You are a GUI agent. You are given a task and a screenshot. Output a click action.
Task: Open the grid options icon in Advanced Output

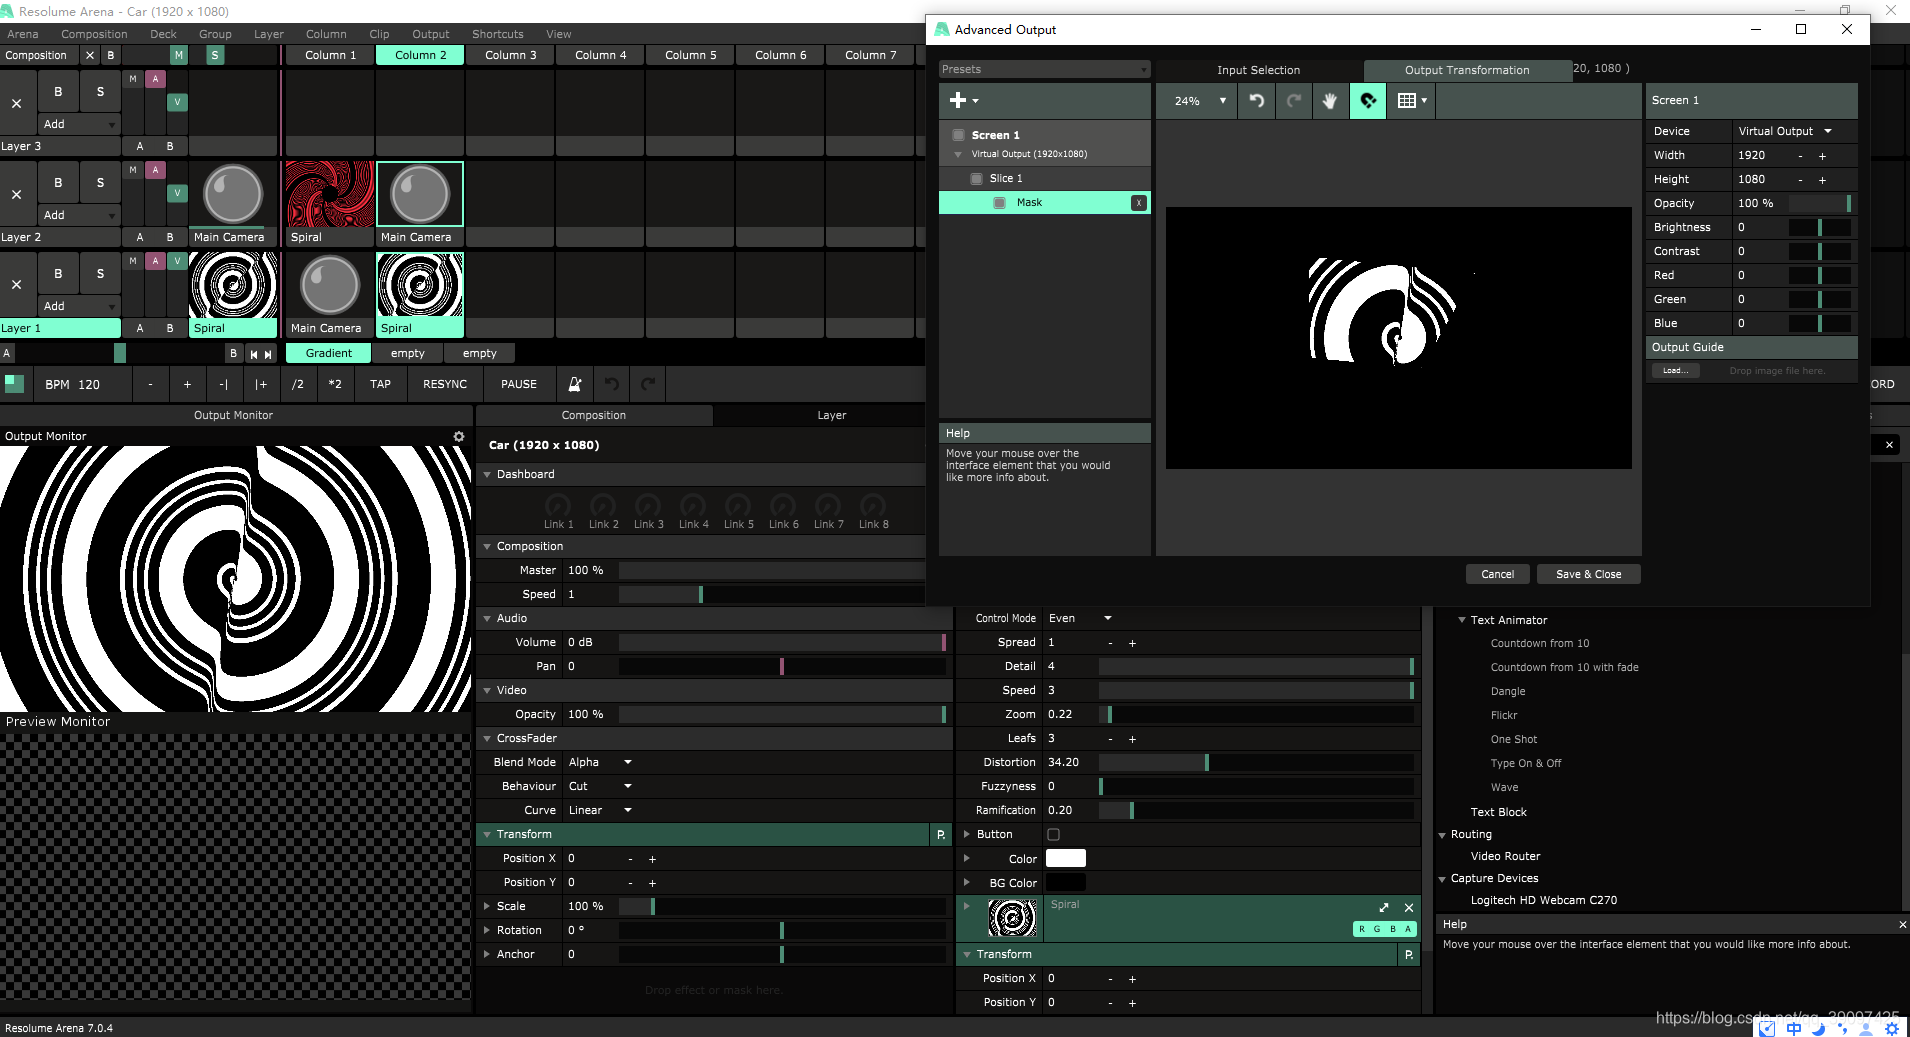click(x=1411, y=101)
